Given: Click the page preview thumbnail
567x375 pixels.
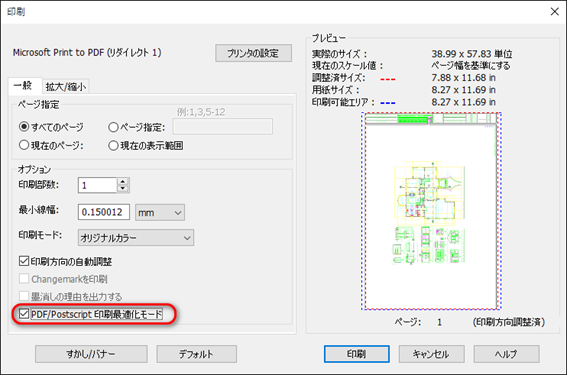Looking at the screenshot, I should click(431, 211).
